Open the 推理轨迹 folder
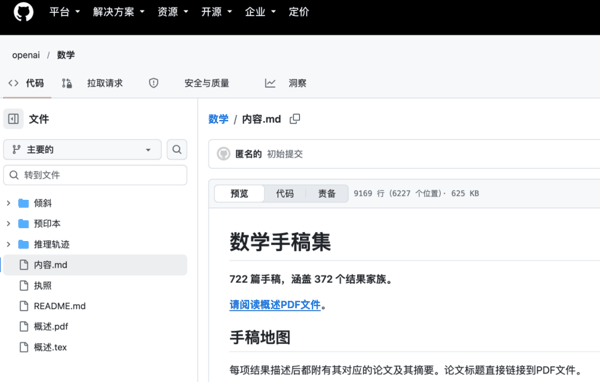 52,244
